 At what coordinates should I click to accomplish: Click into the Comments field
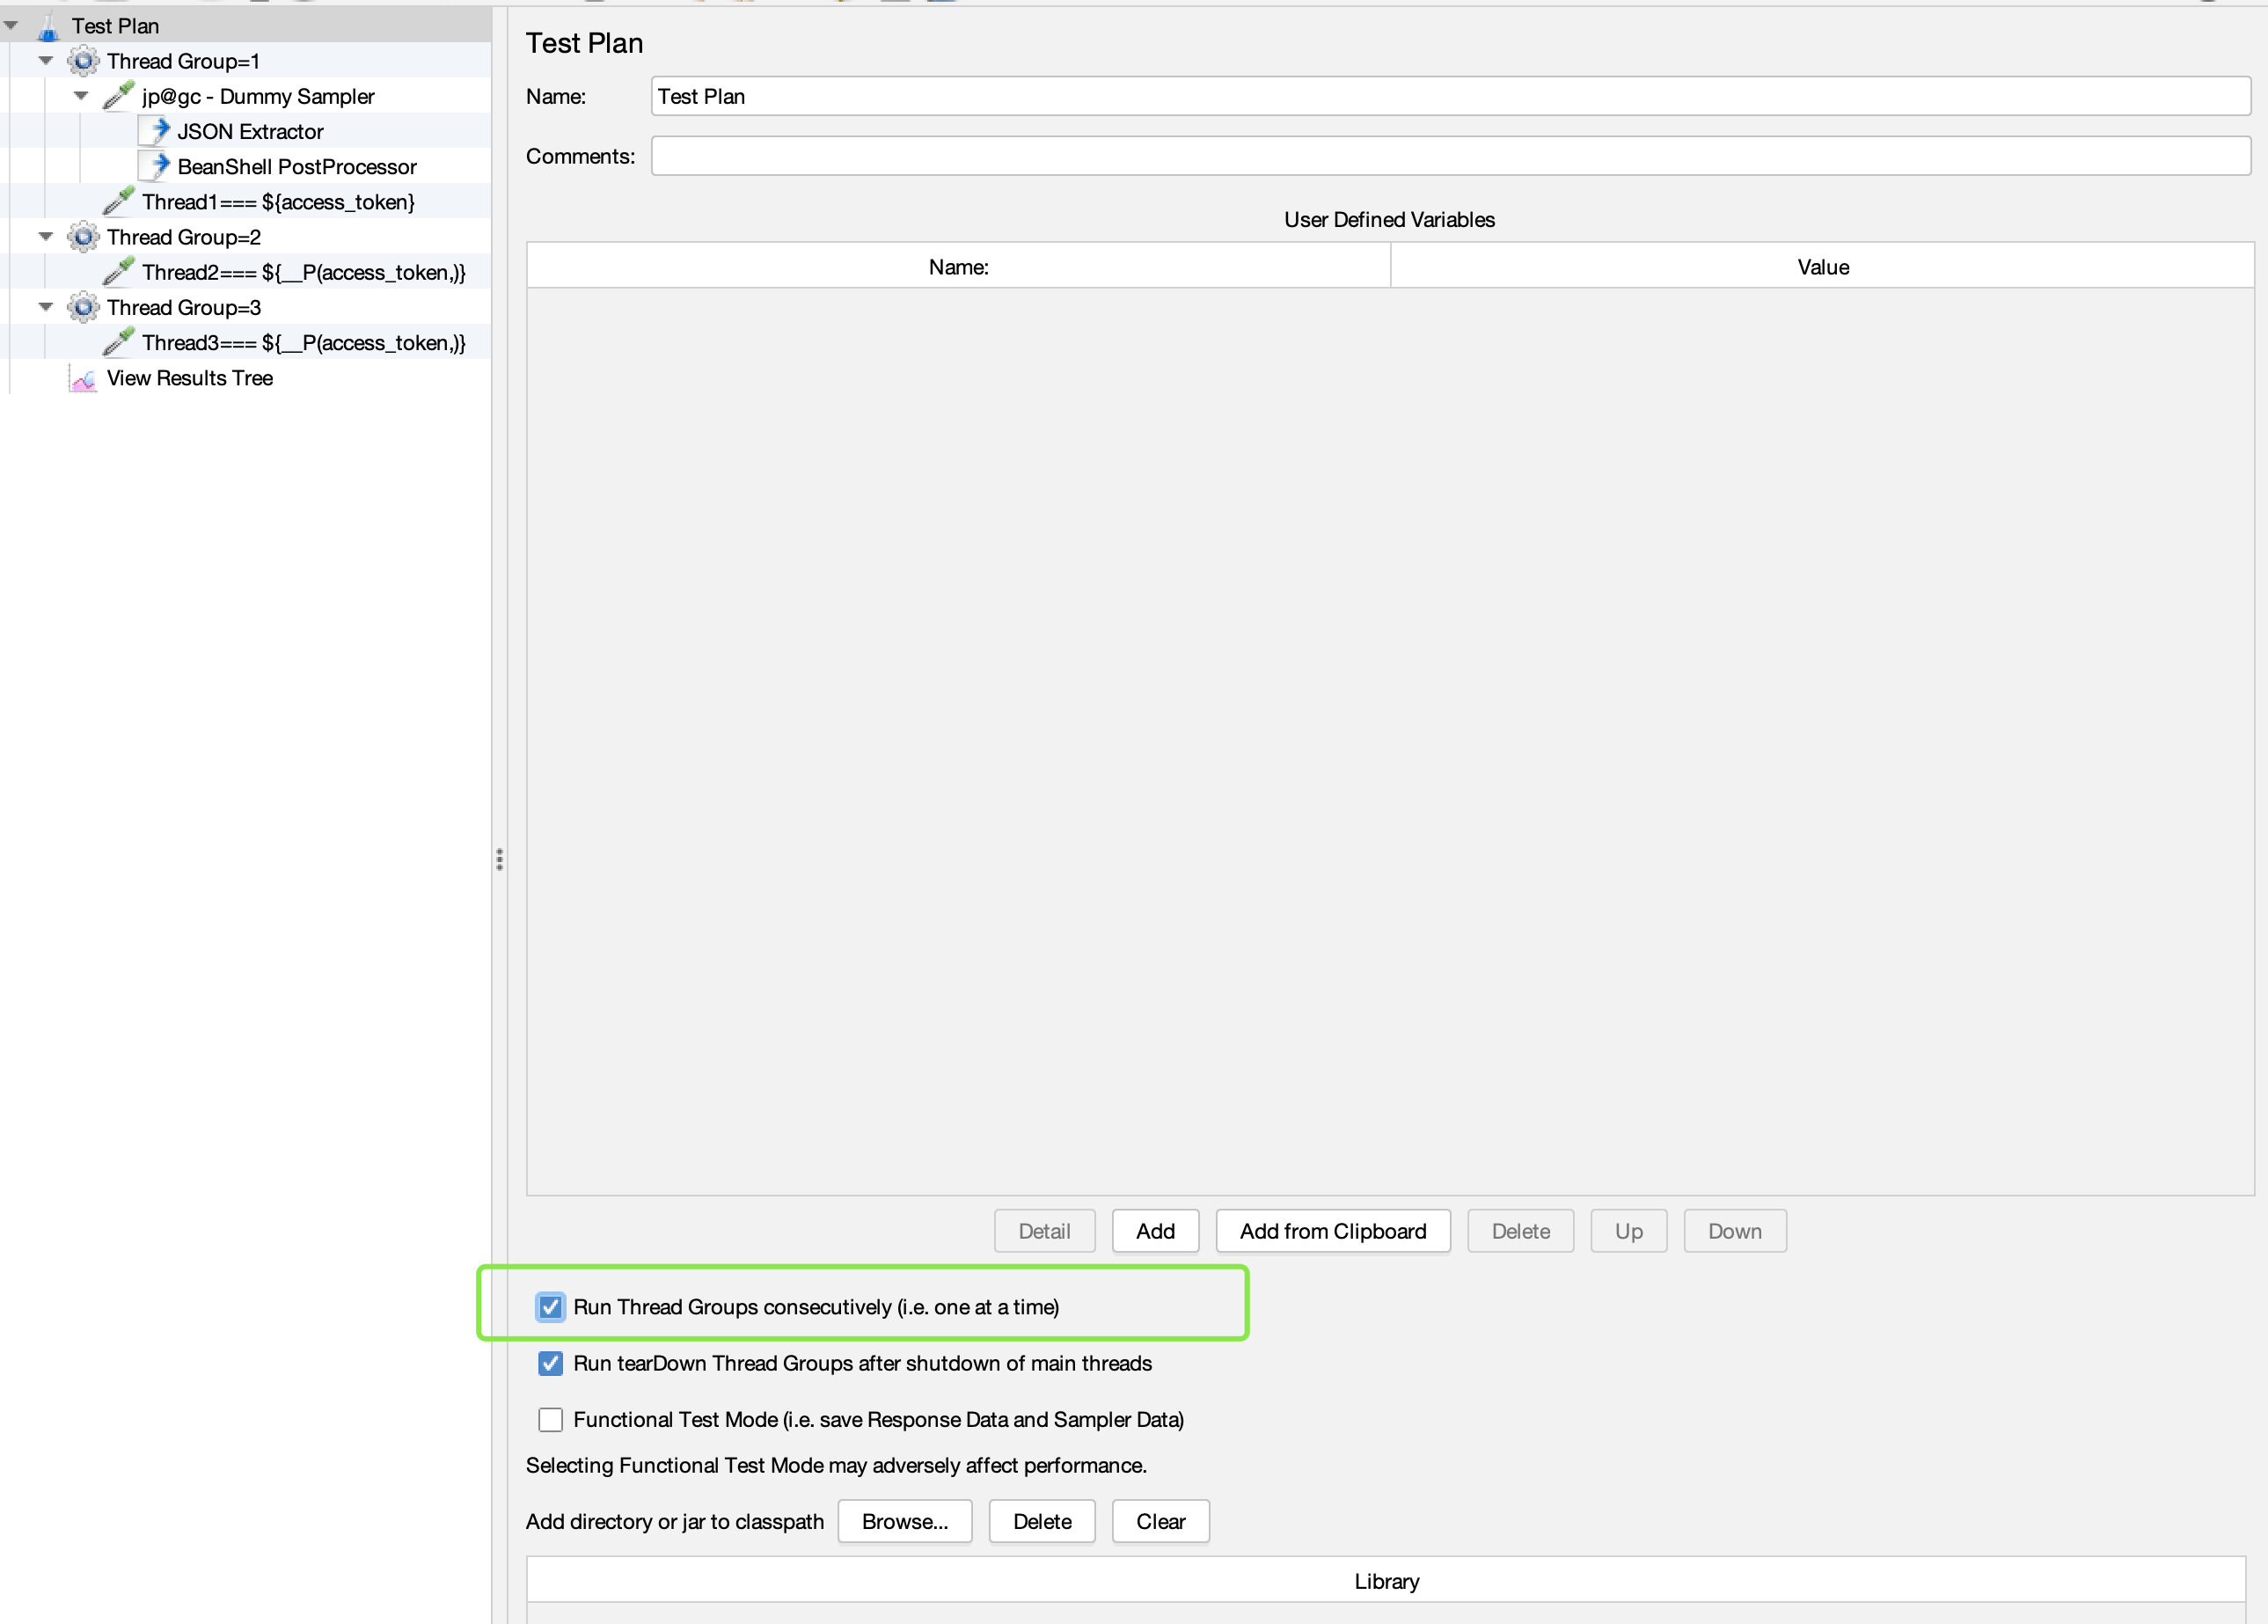[1450, 156]
